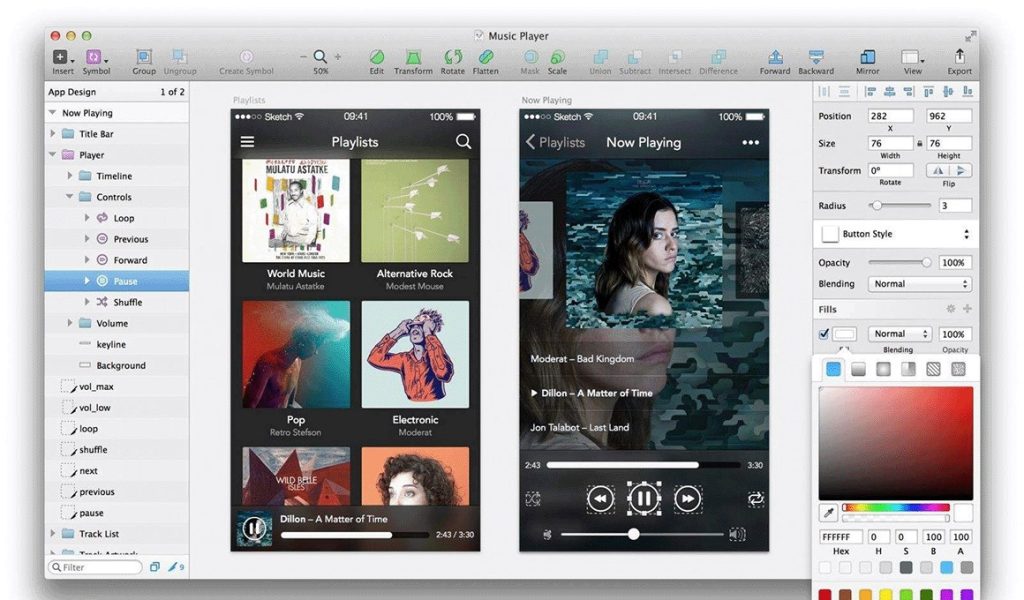1024x600 pixels.
Task: Select the solid color fill tab
Action: 833,369
